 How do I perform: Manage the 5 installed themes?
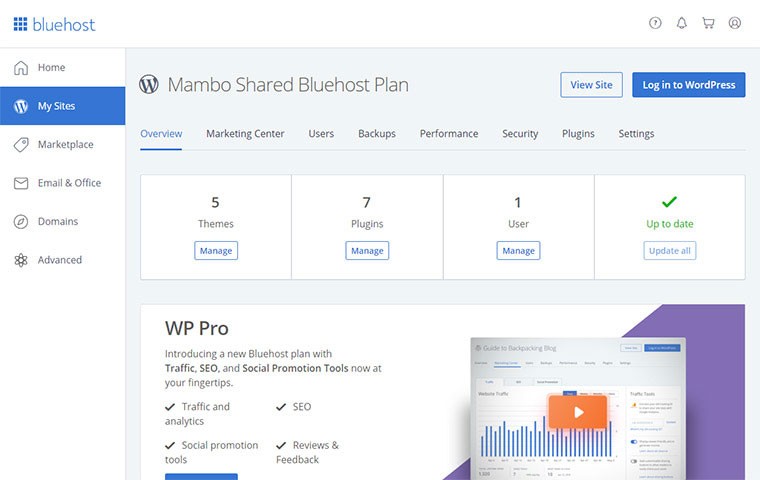[216, 251]
